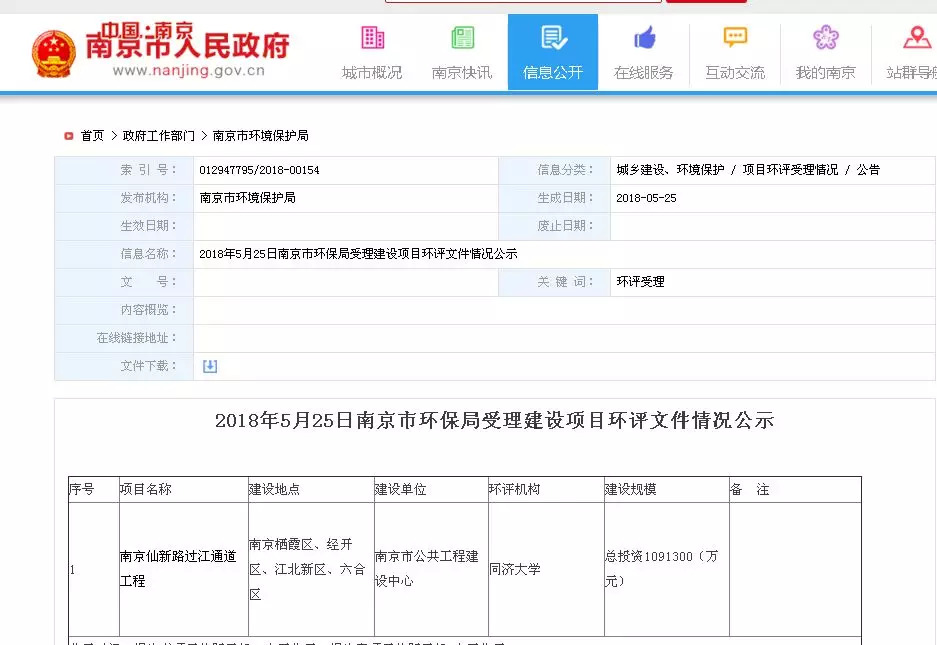
Task: Go to 首页 breadcrumb link
Action: (x=93, y=136)
